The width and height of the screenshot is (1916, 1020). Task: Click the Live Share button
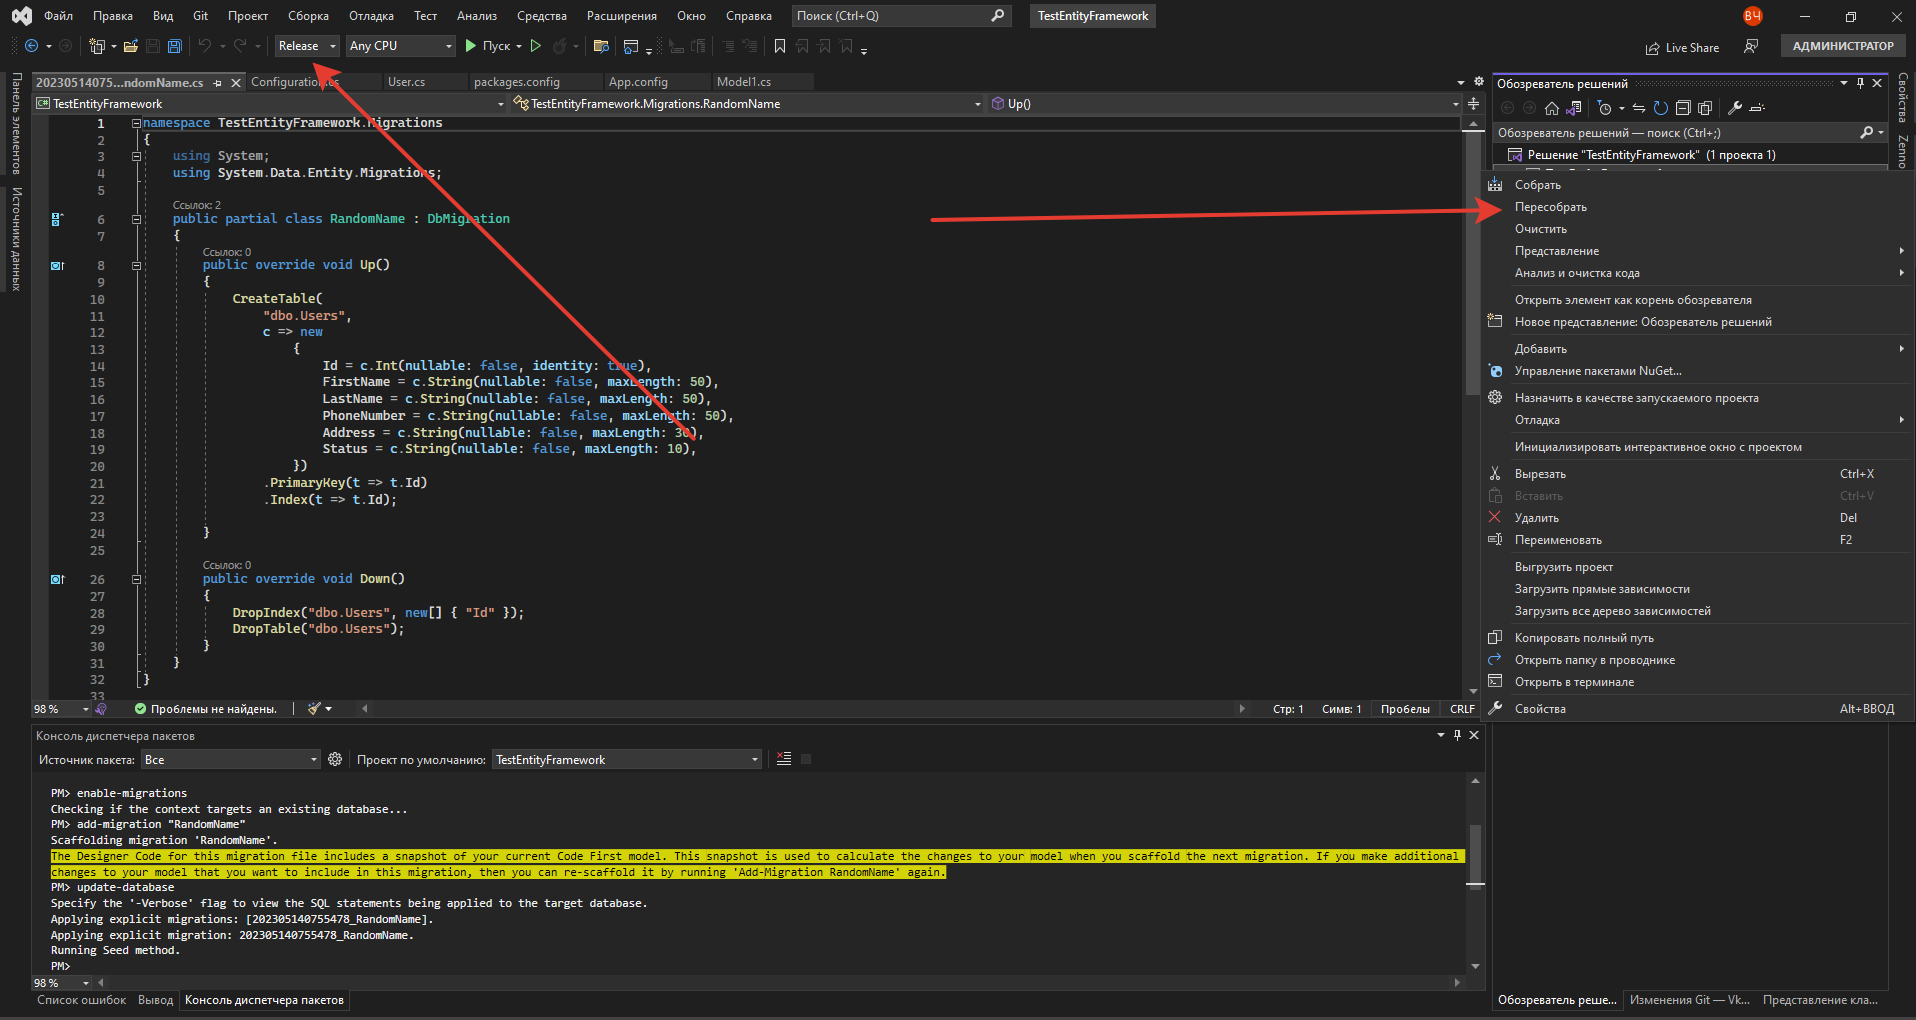pyautogui.click(x=1682, y=47)
